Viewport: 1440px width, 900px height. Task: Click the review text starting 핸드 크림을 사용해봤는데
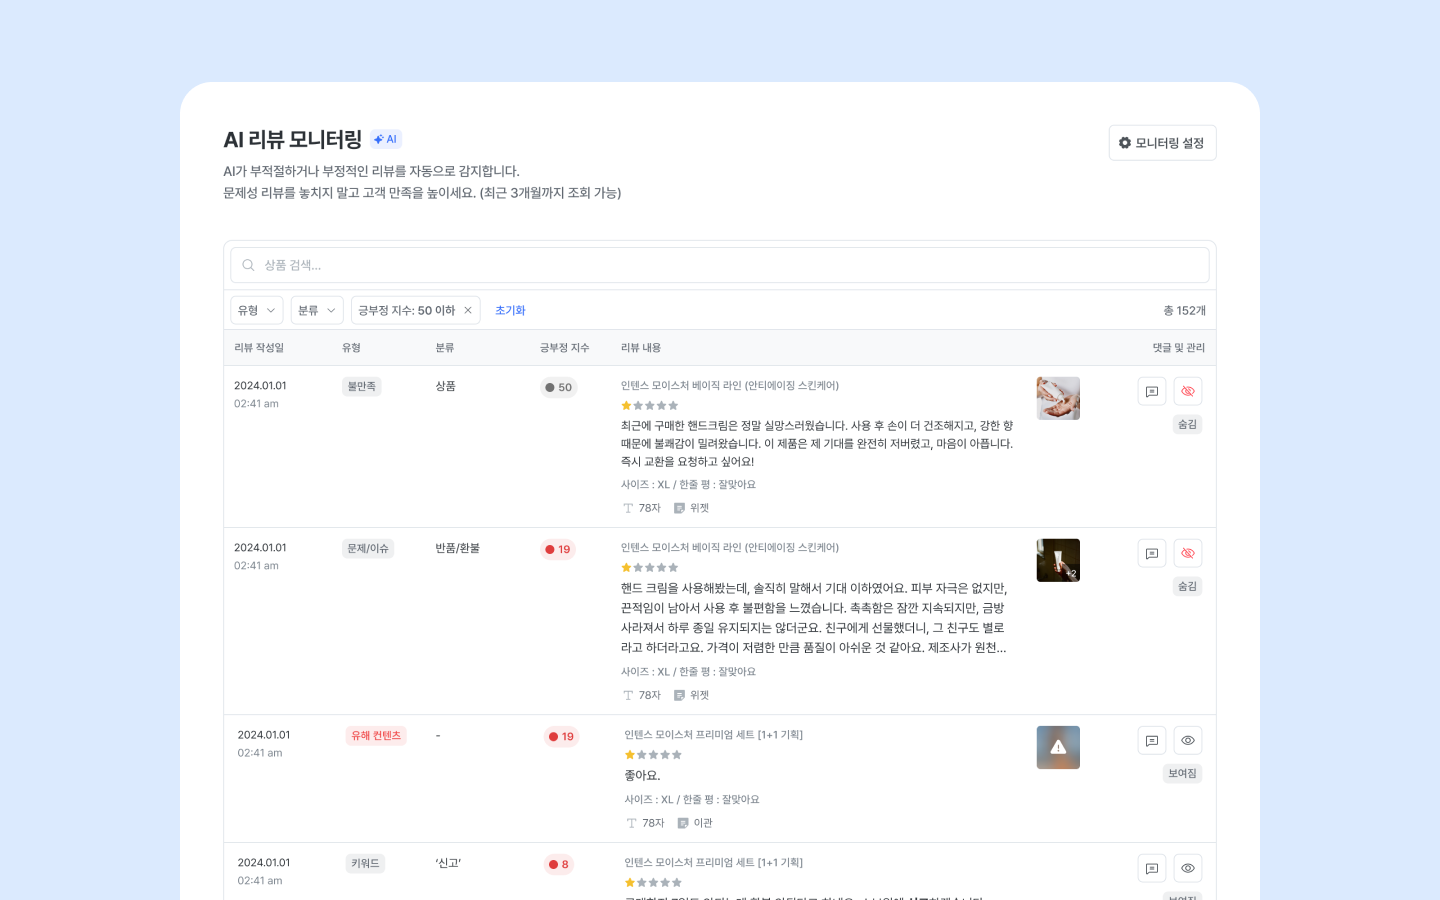pyautogui.click(x=814, y=618)
